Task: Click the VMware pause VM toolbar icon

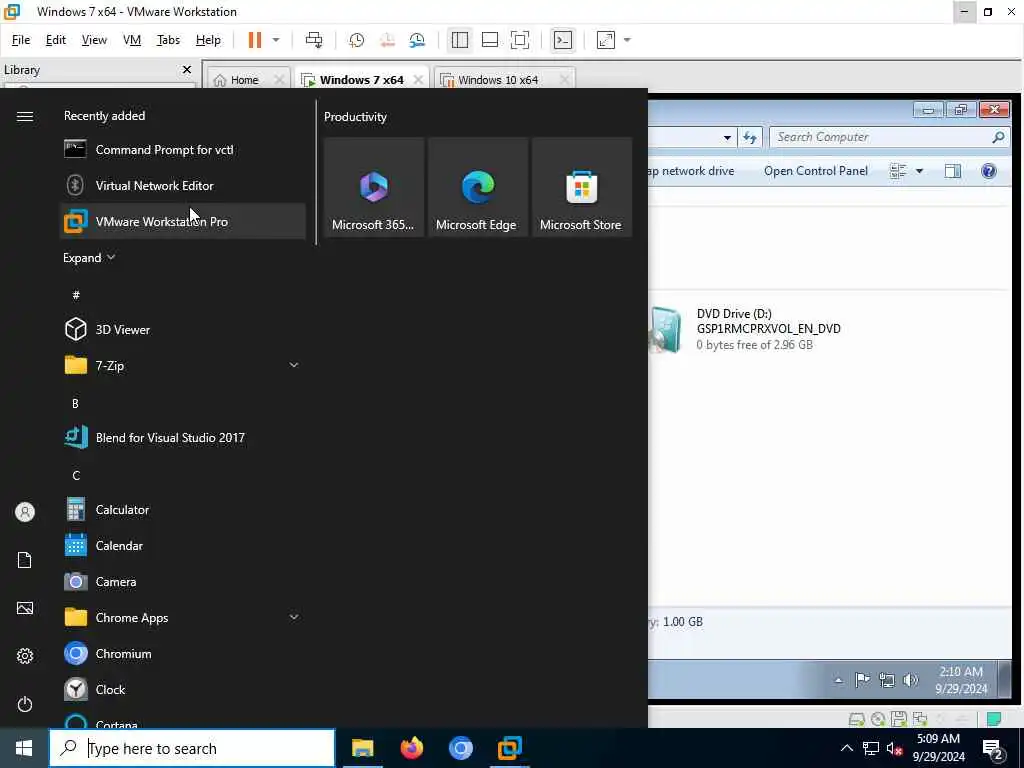Action: coord(255,40)
